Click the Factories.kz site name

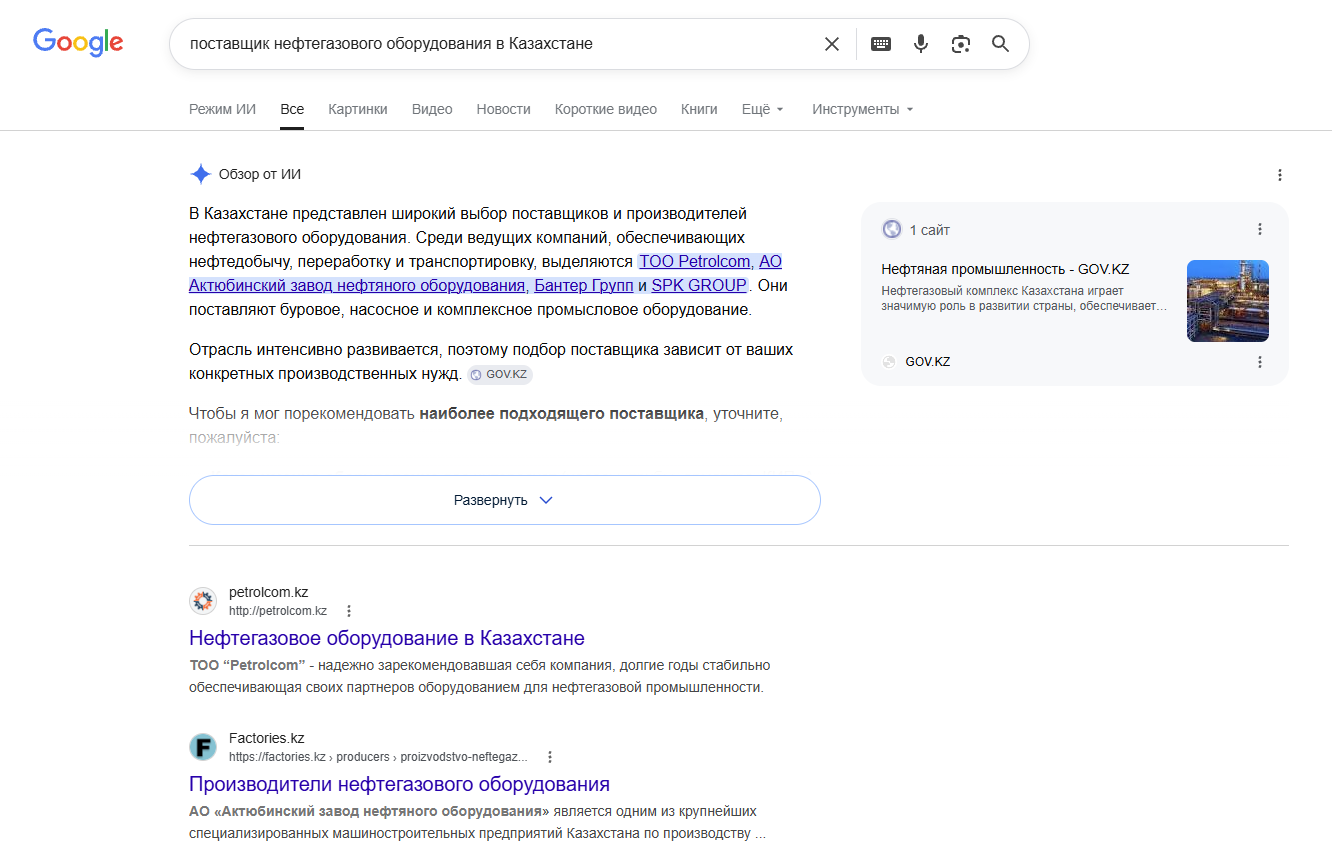(x=267, y=738)
